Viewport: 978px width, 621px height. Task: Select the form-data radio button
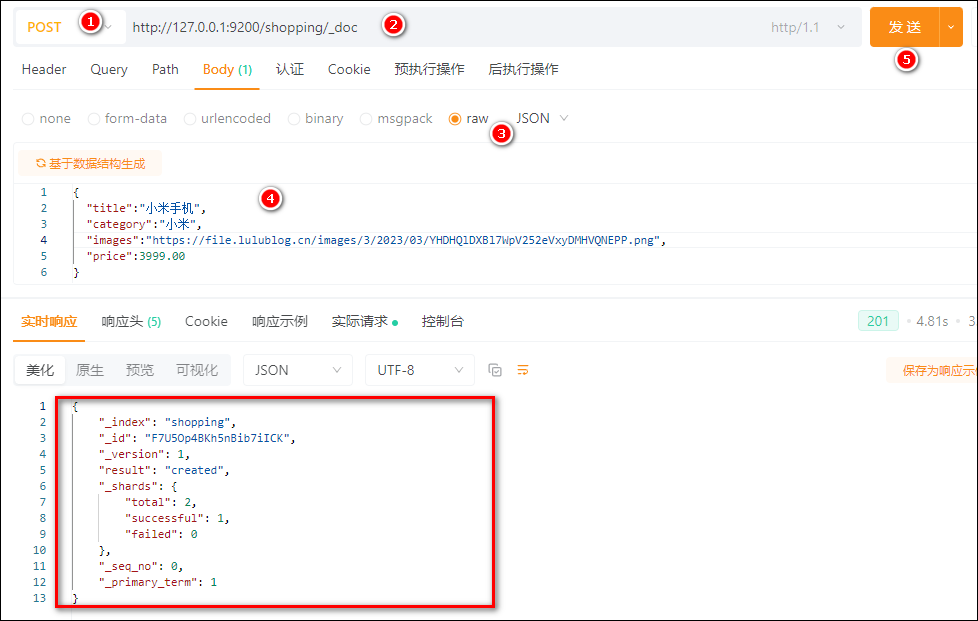[94, 118]
